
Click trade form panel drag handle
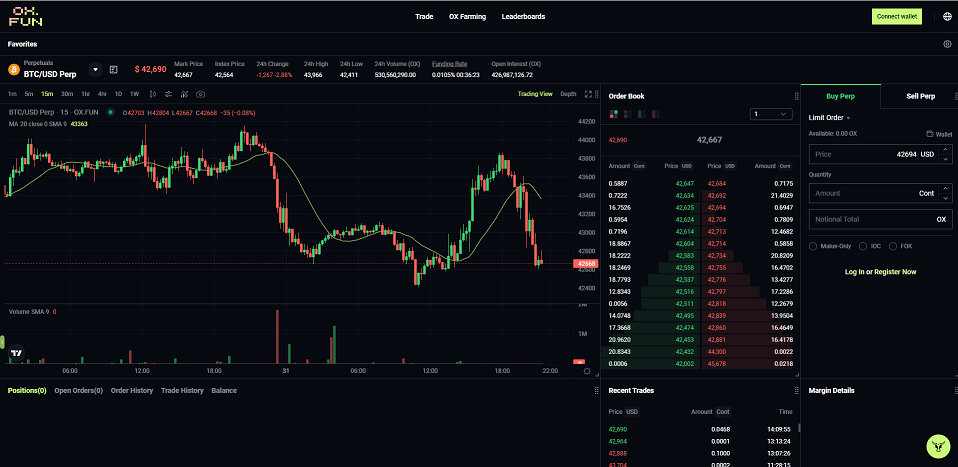point(956,96)
